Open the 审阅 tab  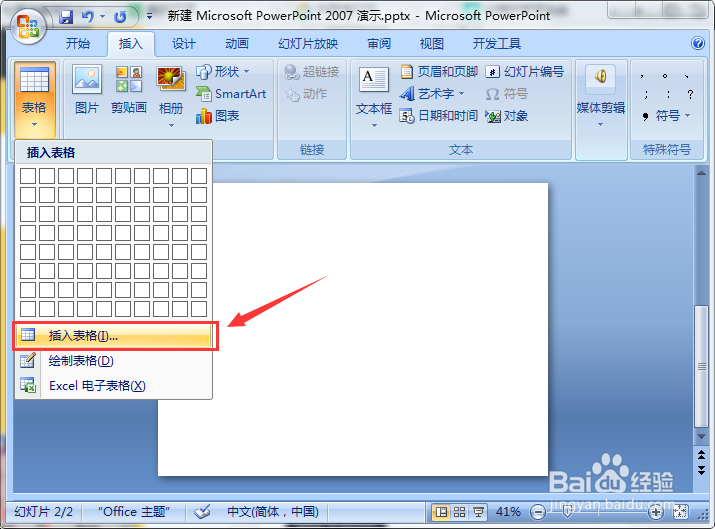pos(379,44)
